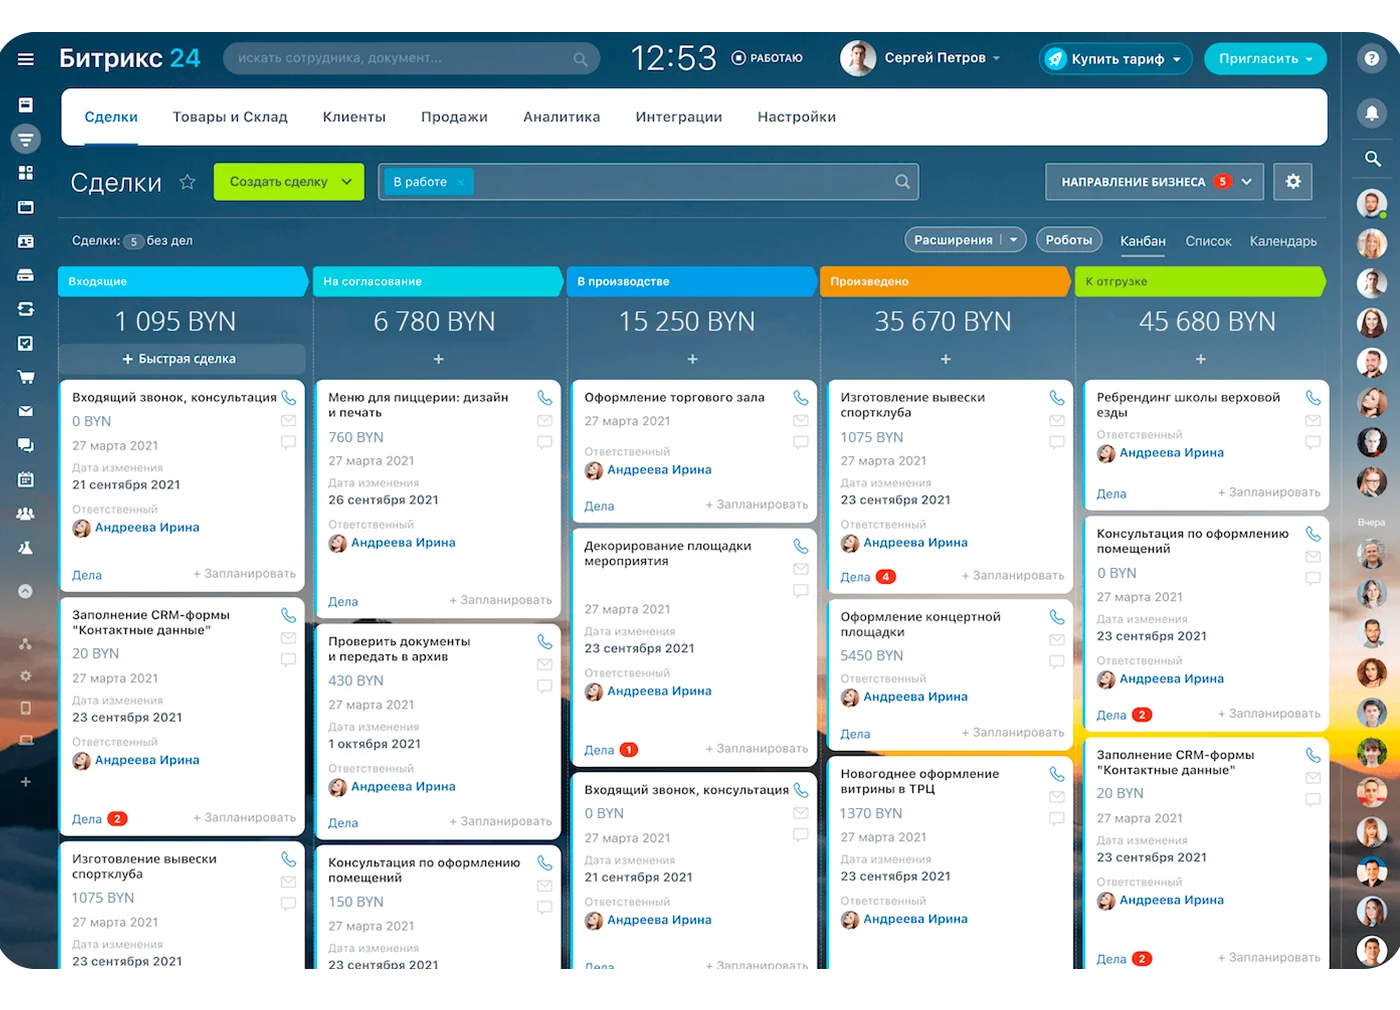Image resolution: width=1400 pixels, height=1010 pixels.
Task: Select the CRM funnel icon in the sidebar
Action: (x=25, y=139)
